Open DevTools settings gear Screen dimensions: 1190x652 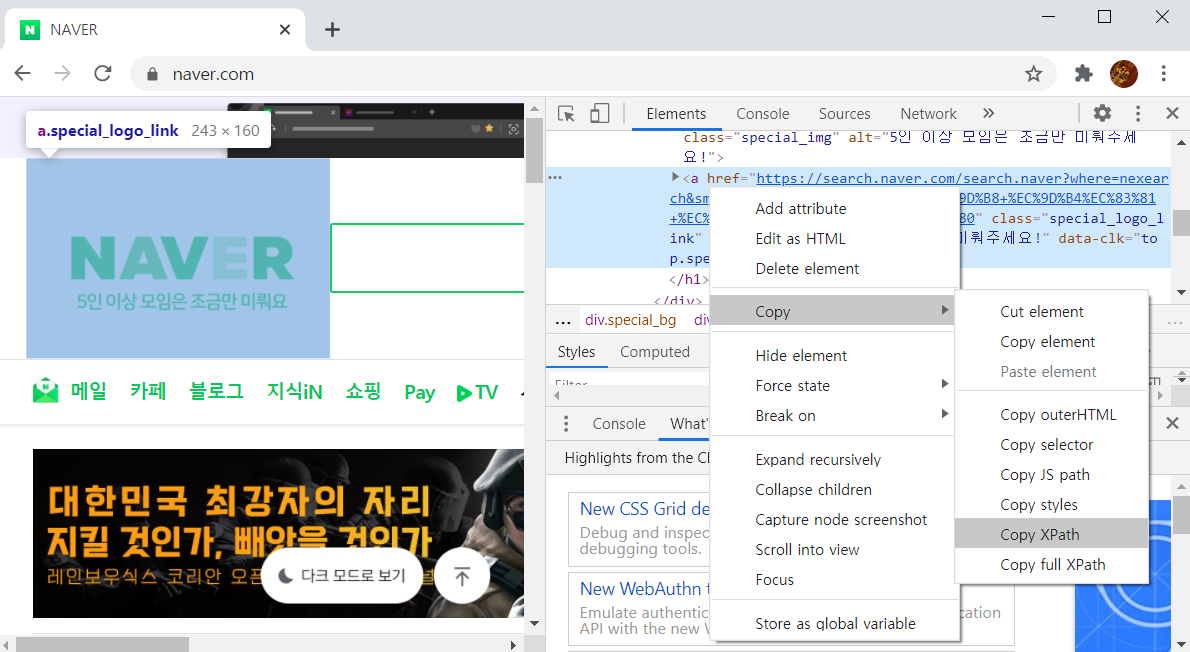tap(1102, 114)
